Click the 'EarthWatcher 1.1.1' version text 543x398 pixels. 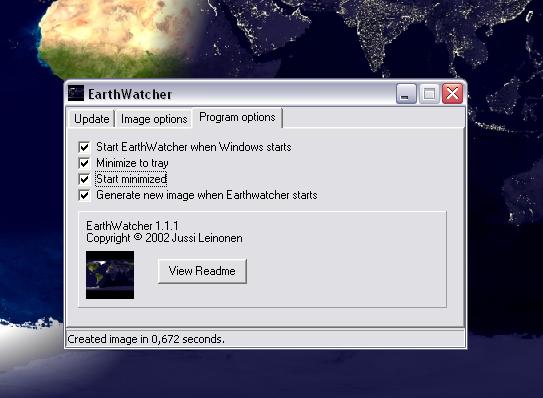[x=132, y=226]
